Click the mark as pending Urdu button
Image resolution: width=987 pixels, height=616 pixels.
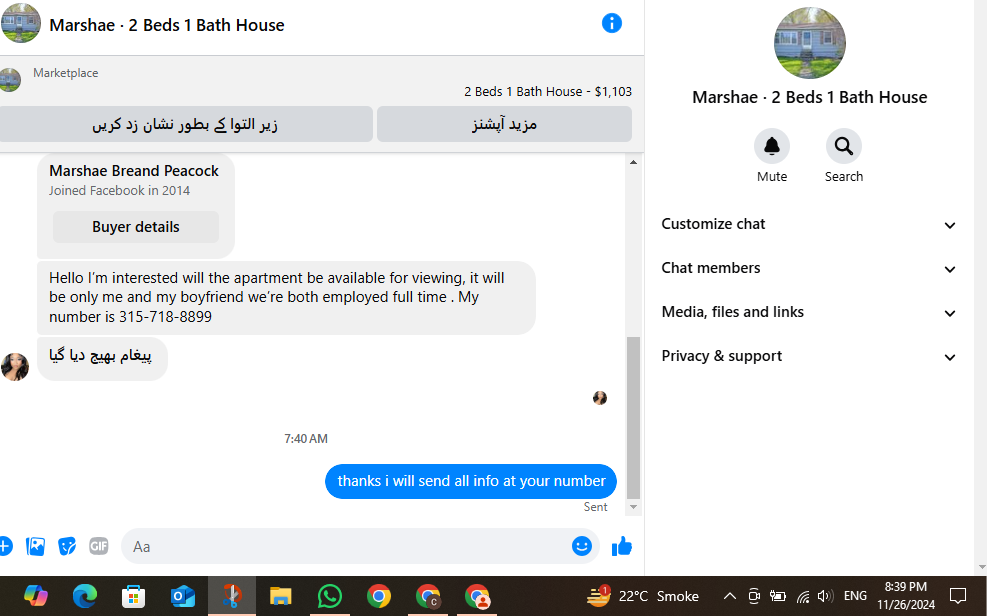pyautogui.click(x=186, y=124)
